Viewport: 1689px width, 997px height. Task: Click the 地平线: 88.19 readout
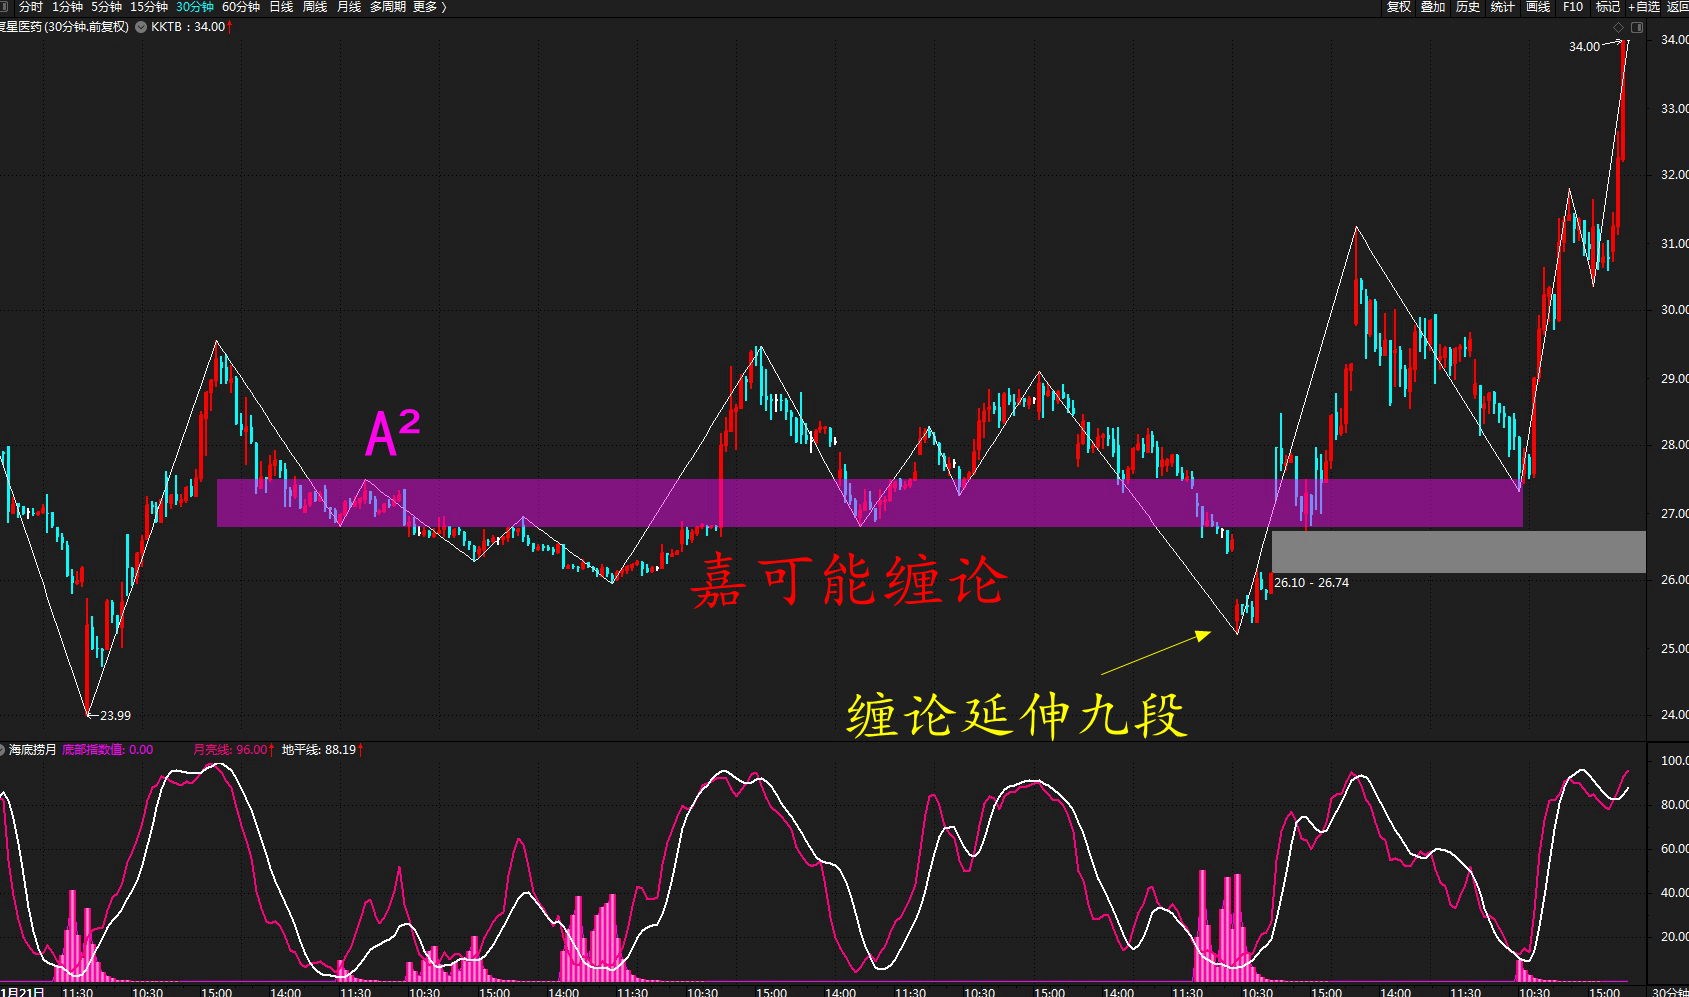(x=321, y=750)
